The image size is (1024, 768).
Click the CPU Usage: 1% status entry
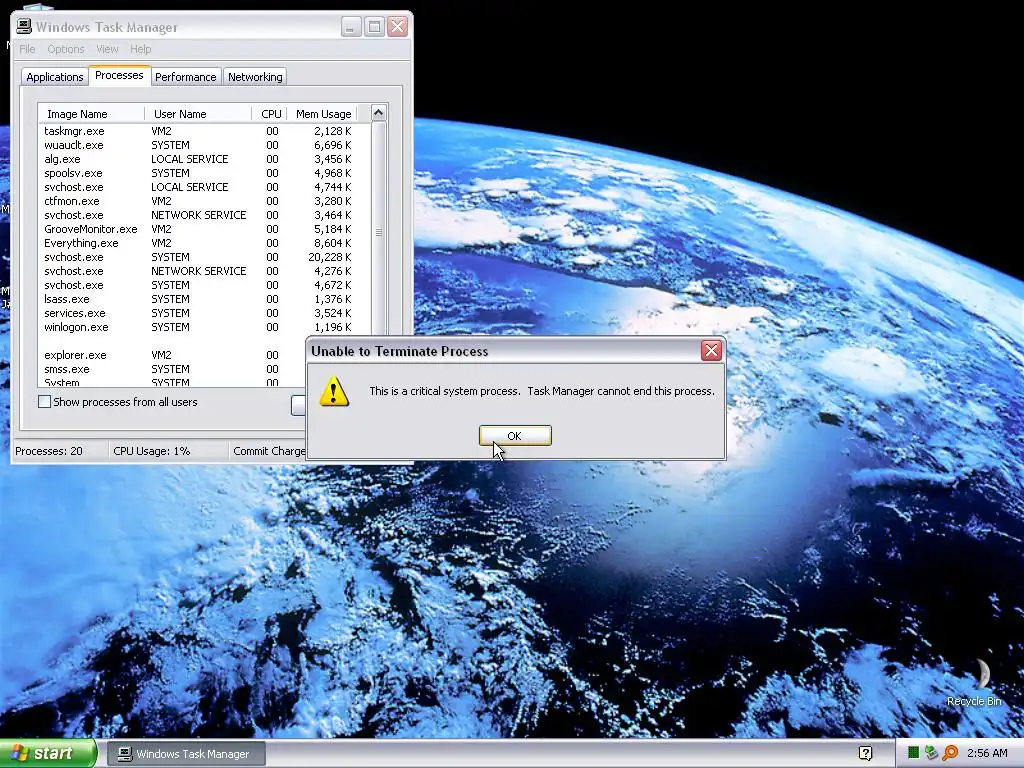168,451
